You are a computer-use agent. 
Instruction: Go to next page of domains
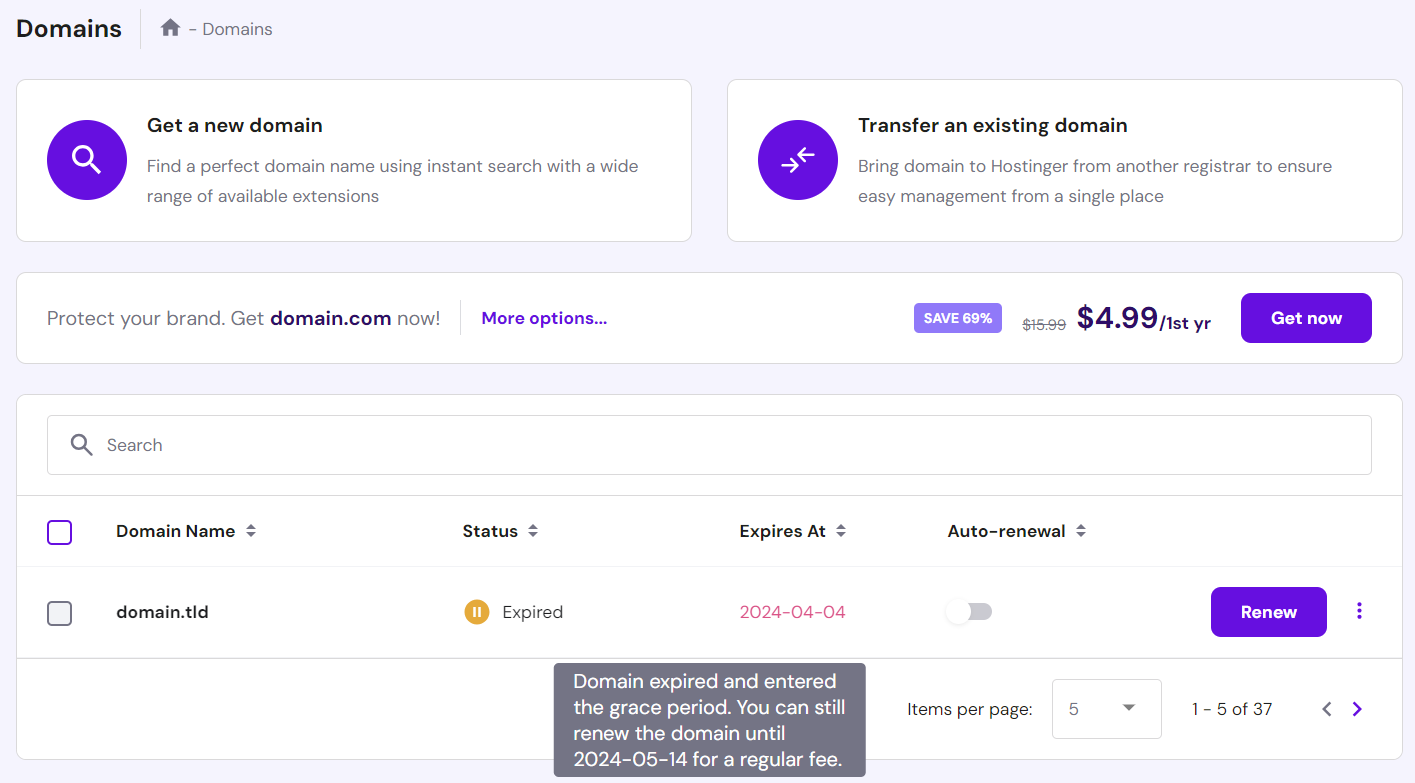(1357, 709)
